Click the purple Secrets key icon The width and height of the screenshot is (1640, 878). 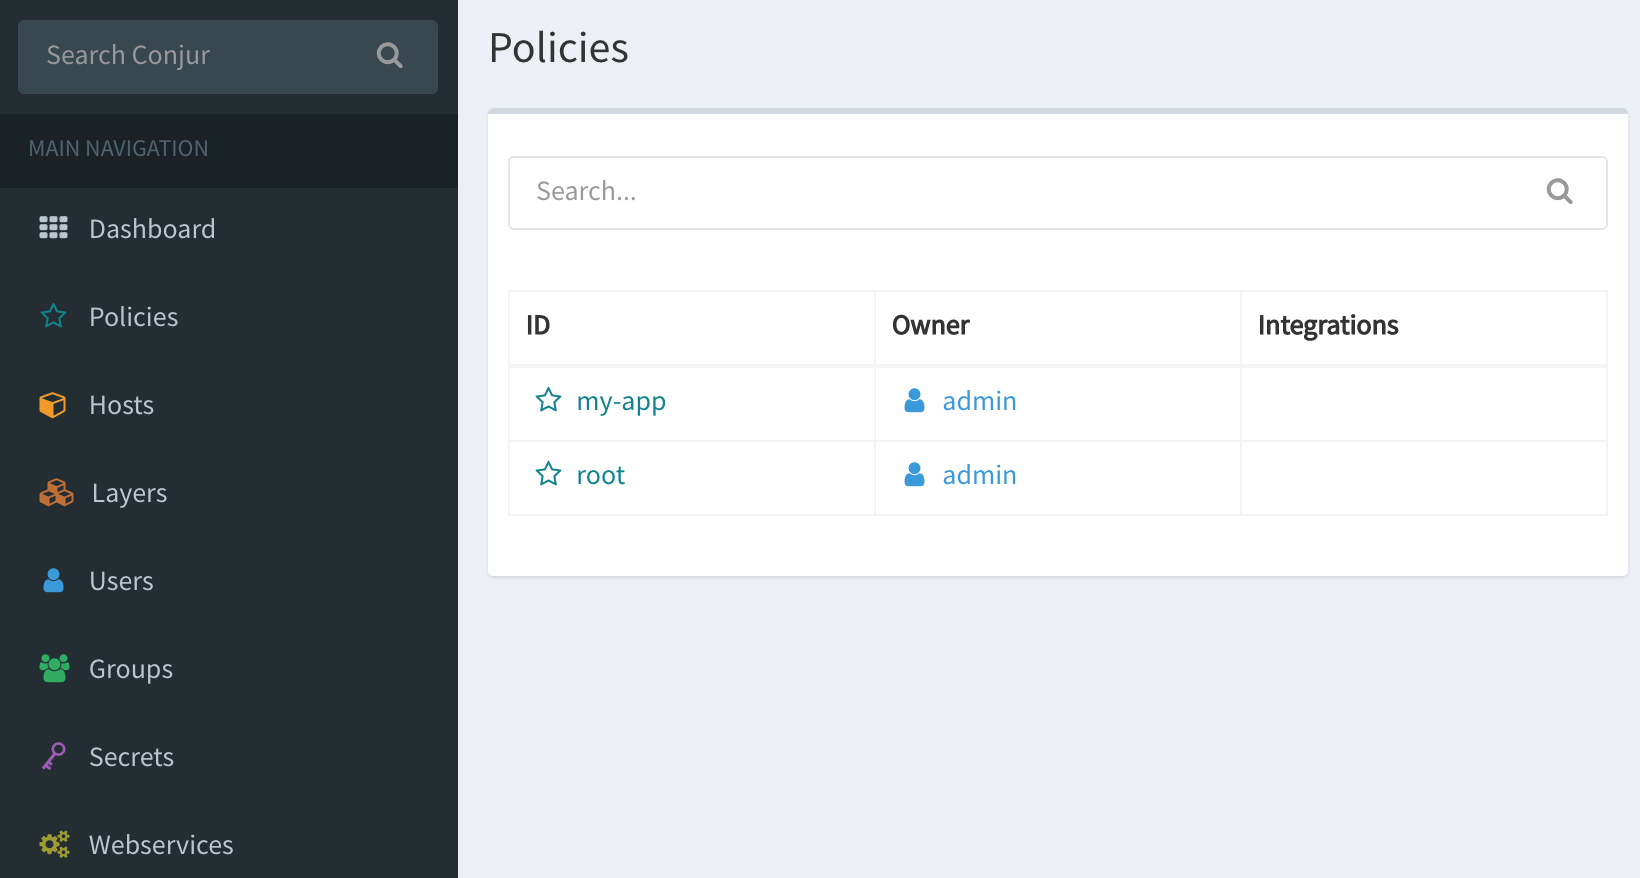point(53,756)
